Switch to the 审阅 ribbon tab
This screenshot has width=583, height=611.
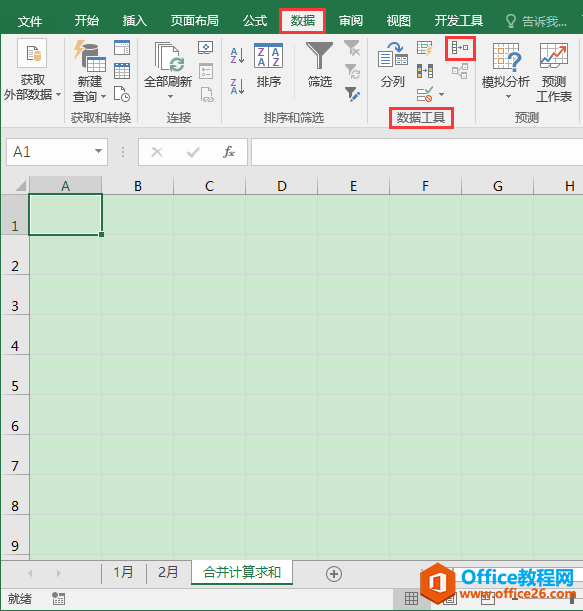pos(351,21)
